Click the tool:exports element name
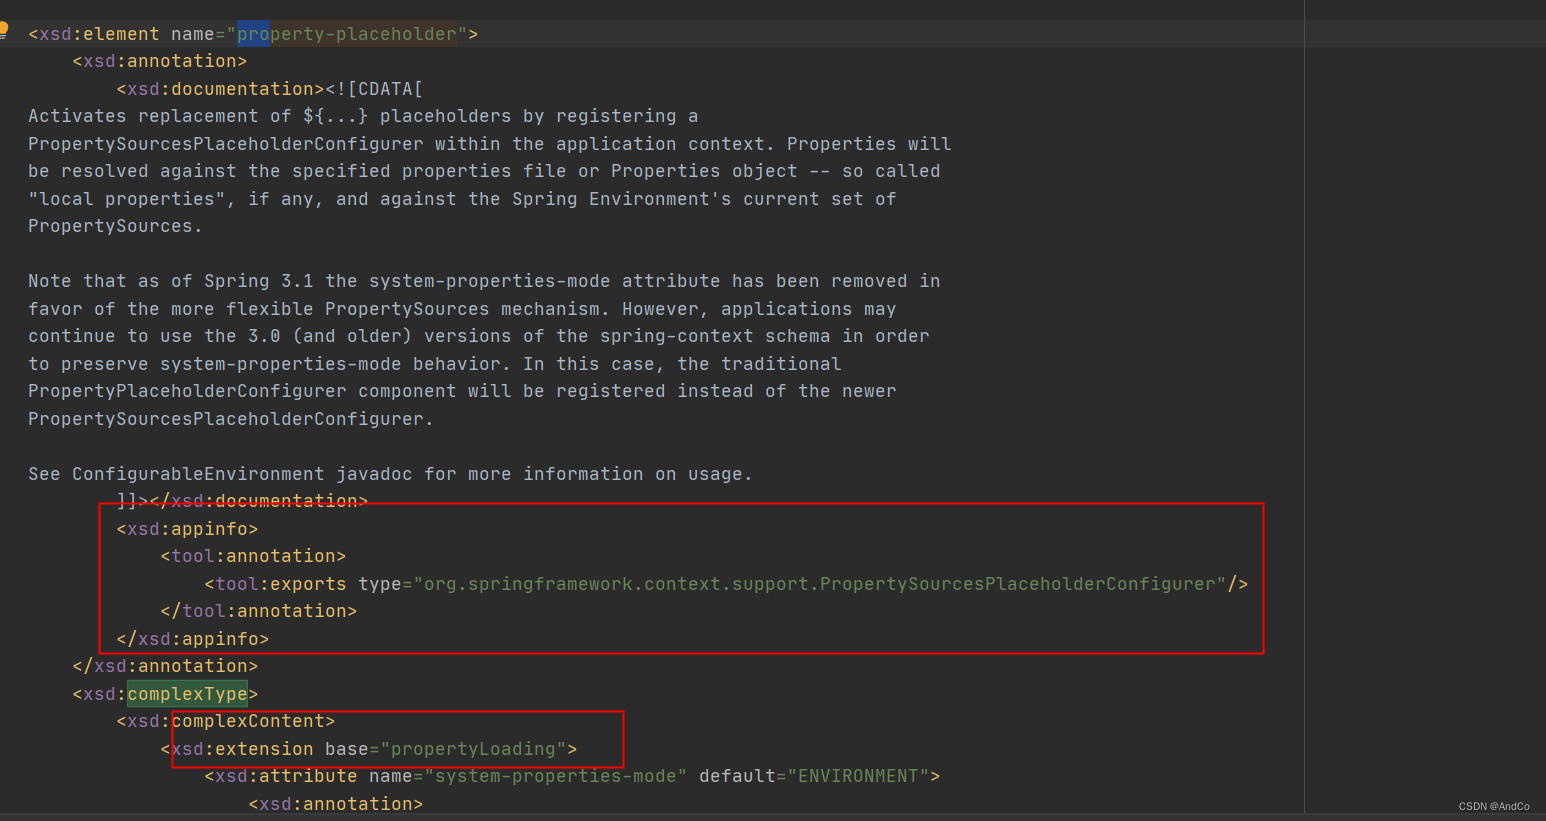 pyautogui.click(x=281, y=584)
